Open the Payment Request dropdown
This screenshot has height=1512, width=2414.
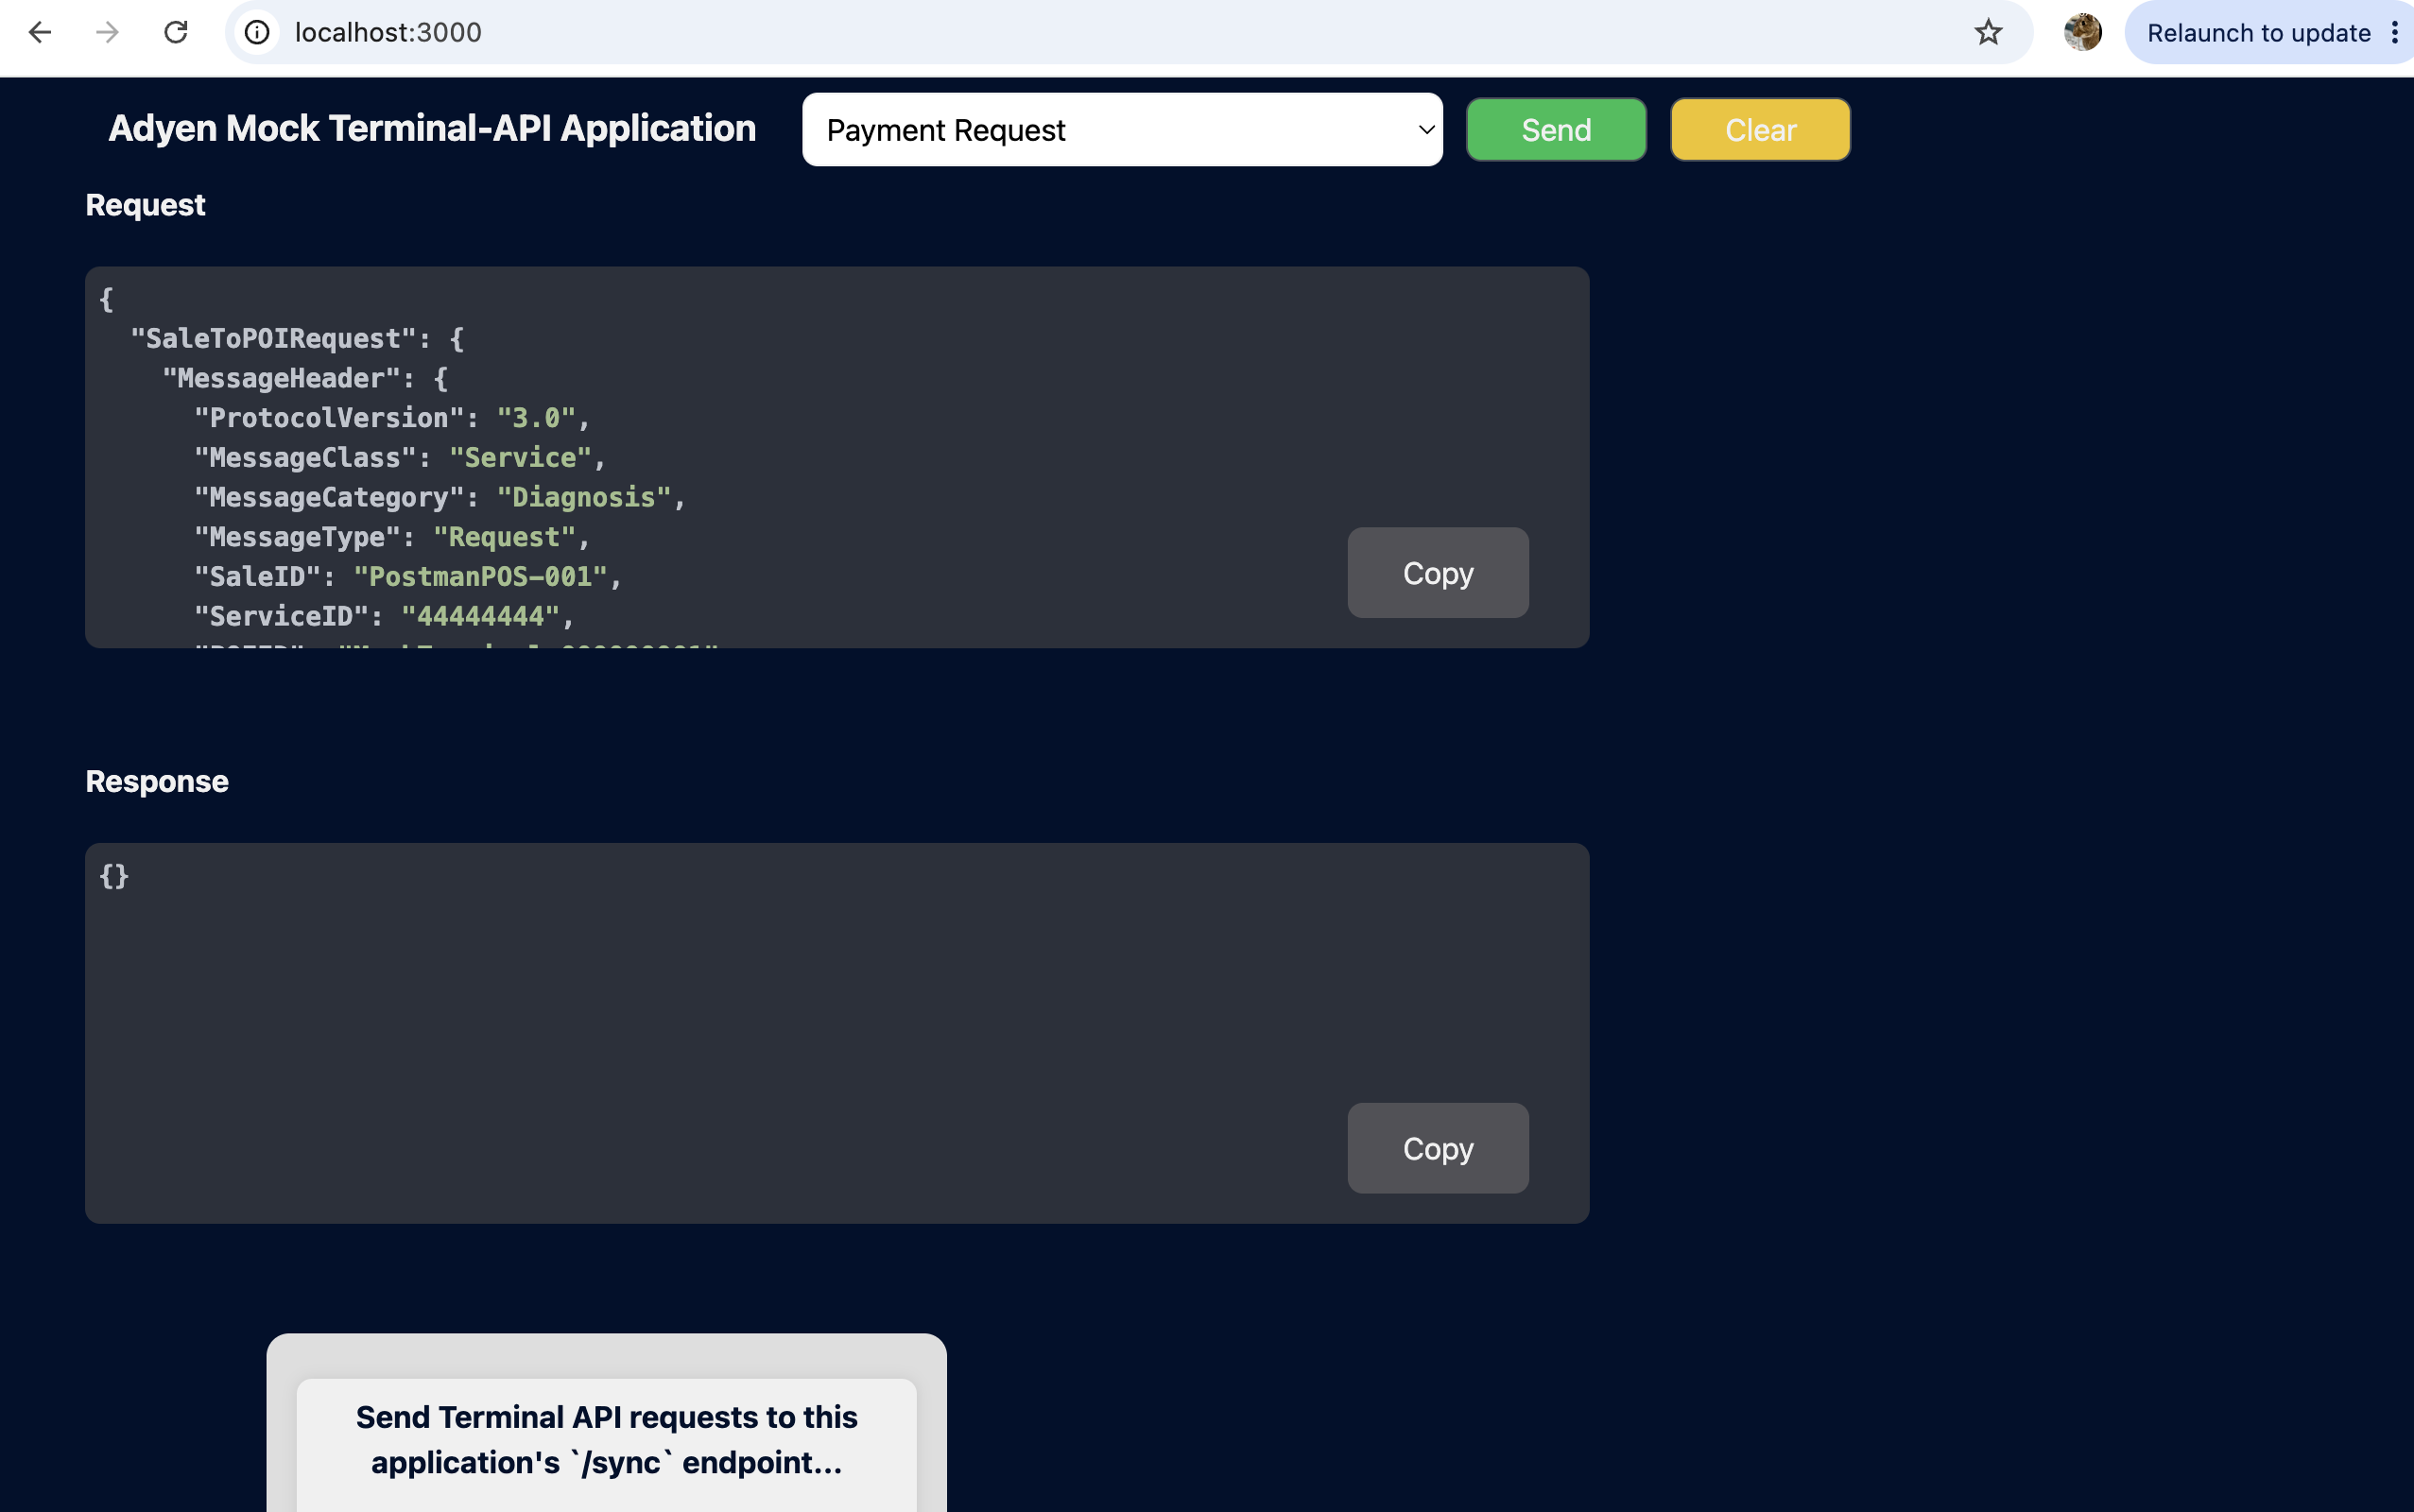coord(1122,130)
